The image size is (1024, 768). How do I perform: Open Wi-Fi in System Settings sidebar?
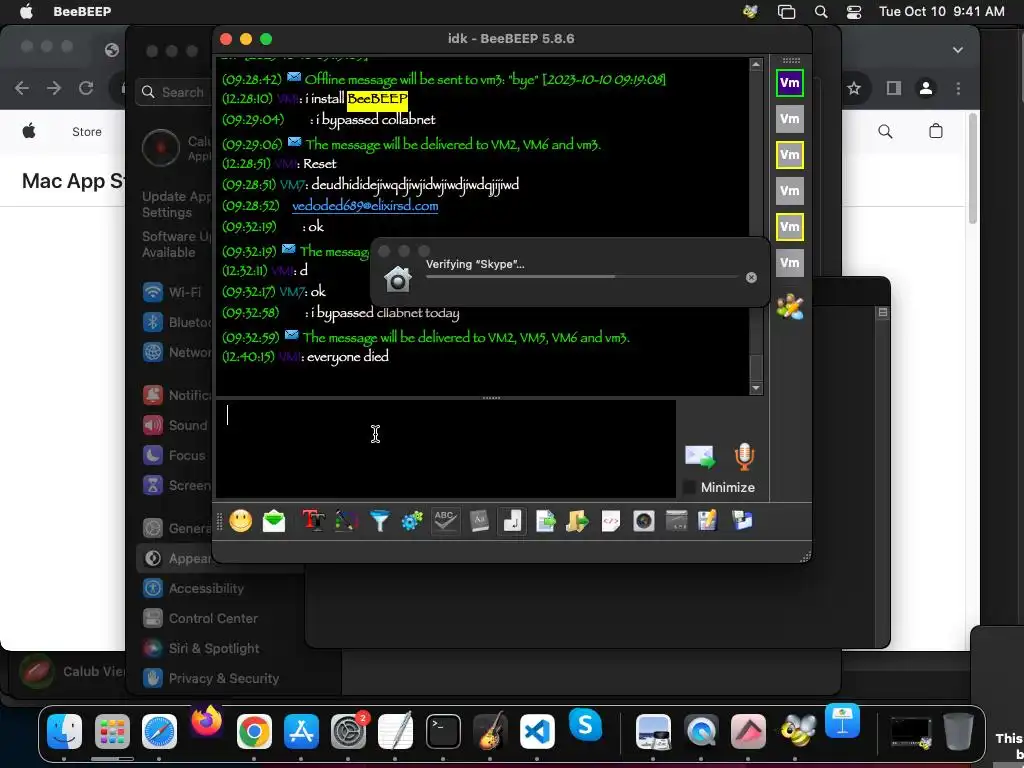click(x=173, y=292)
